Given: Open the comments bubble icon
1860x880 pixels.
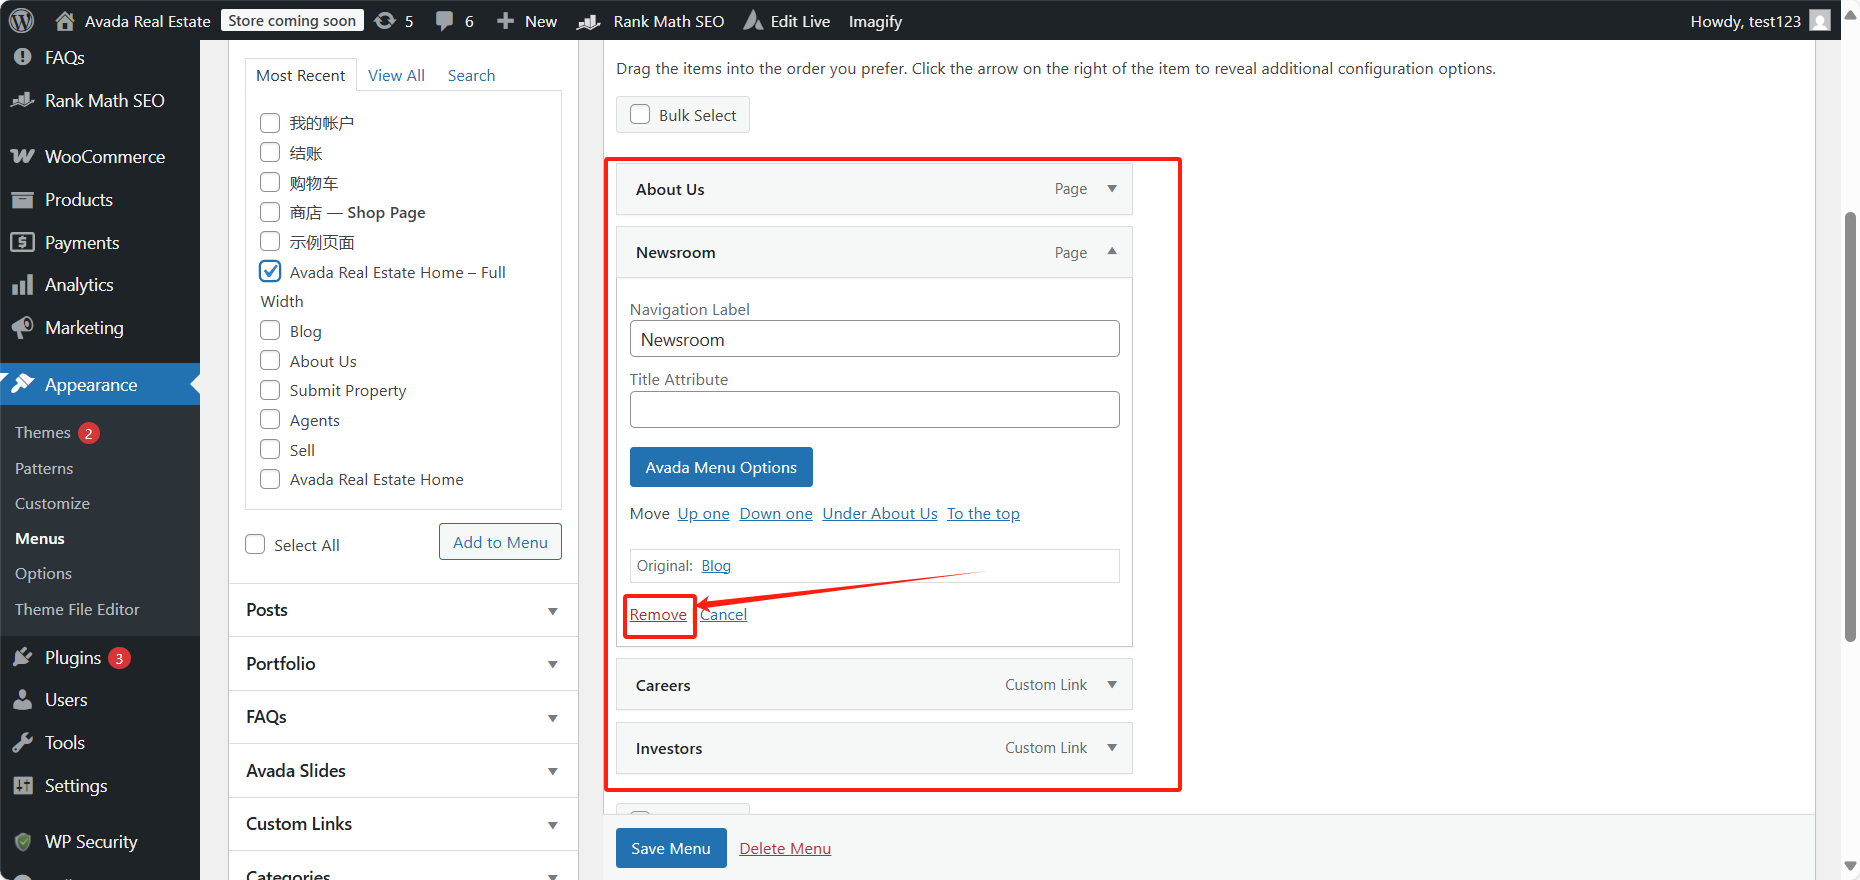Looking at the screenshot, I should tap(445, 21).
